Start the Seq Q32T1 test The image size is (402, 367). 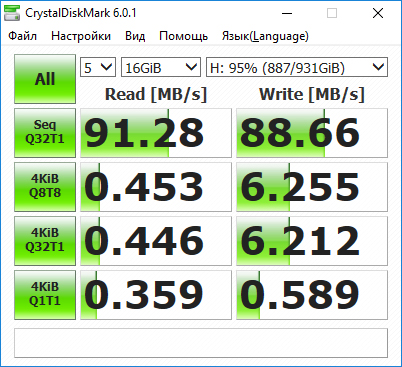[x=45, y=133]
